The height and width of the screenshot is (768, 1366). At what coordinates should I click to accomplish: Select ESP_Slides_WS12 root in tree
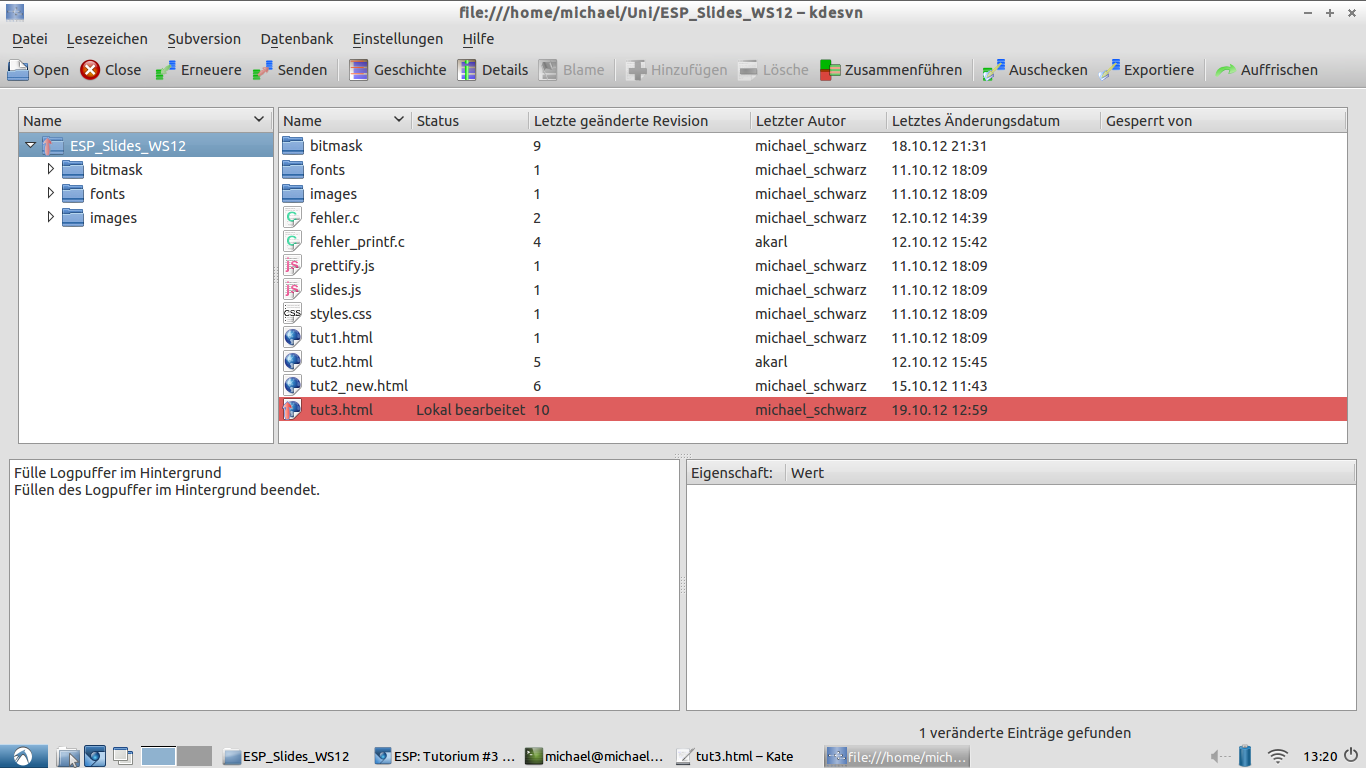pyautogui.click(x=127, y=146)
